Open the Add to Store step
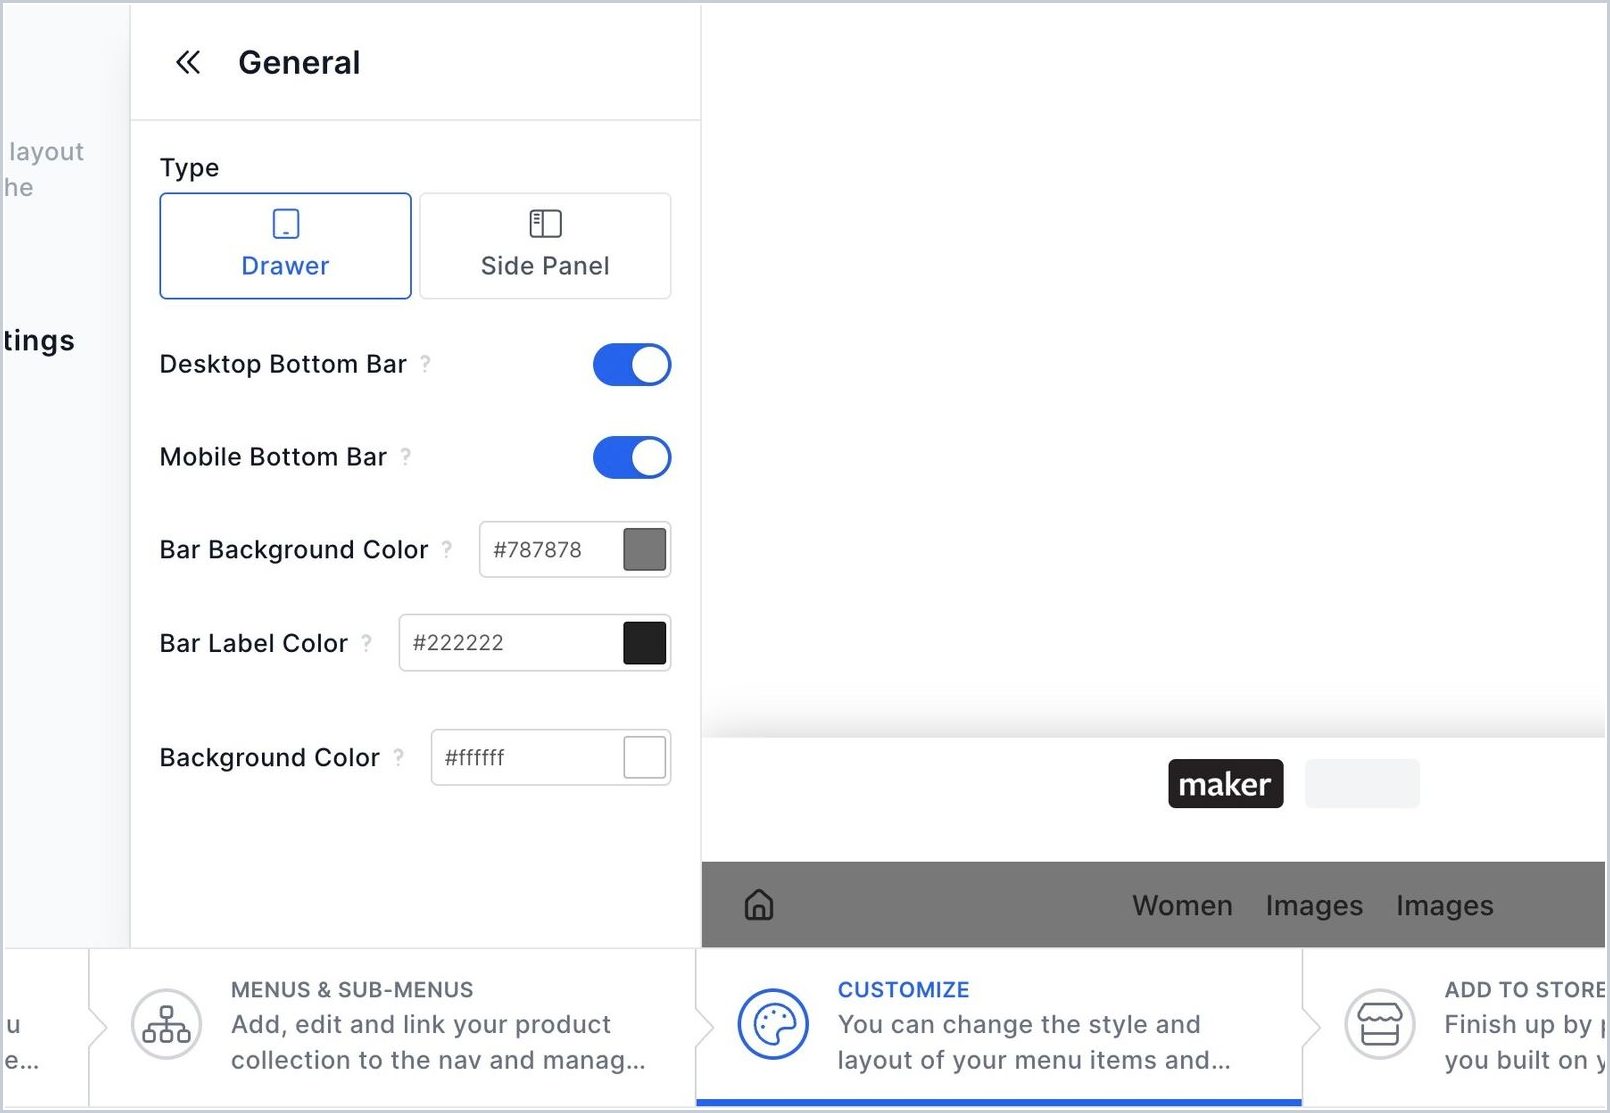The height and width of the screenshot is (1113, 1610). tap(1455, 1027)
